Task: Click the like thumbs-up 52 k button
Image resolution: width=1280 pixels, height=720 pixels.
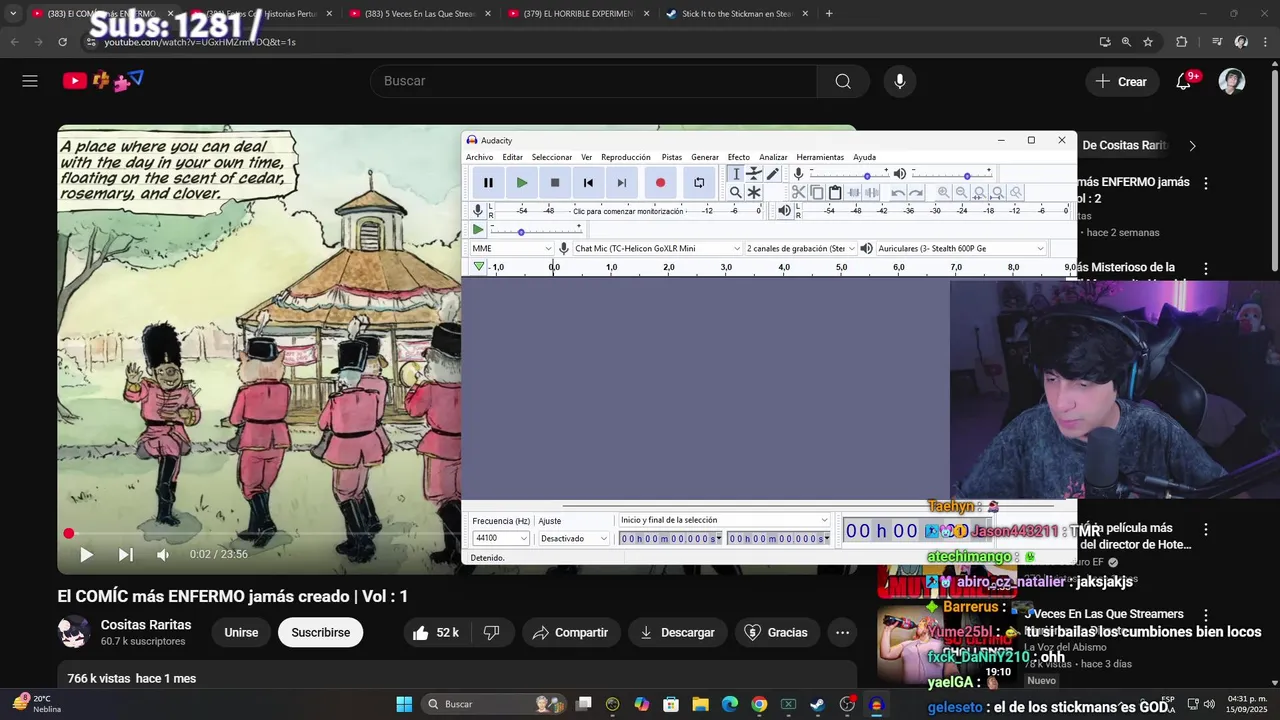Action: click(x=435, y=632)
